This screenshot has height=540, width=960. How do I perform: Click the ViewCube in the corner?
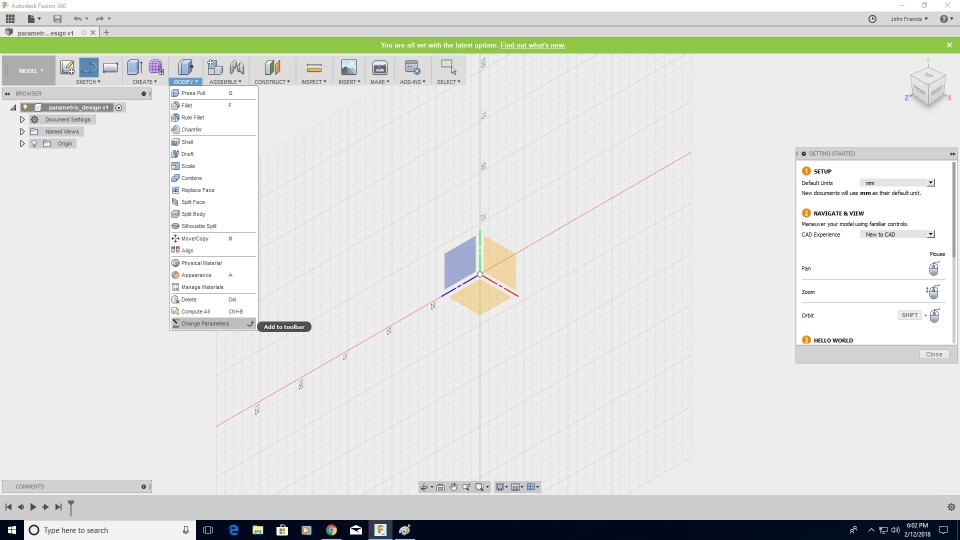pos(928,88)
